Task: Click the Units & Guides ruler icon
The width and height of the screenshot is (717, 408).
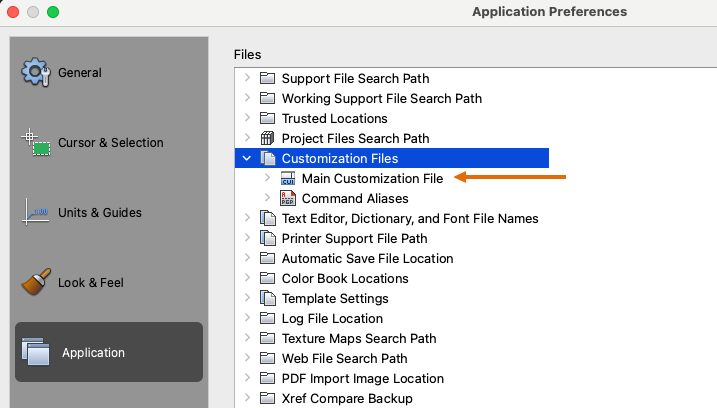Action: tap(36, 212)
